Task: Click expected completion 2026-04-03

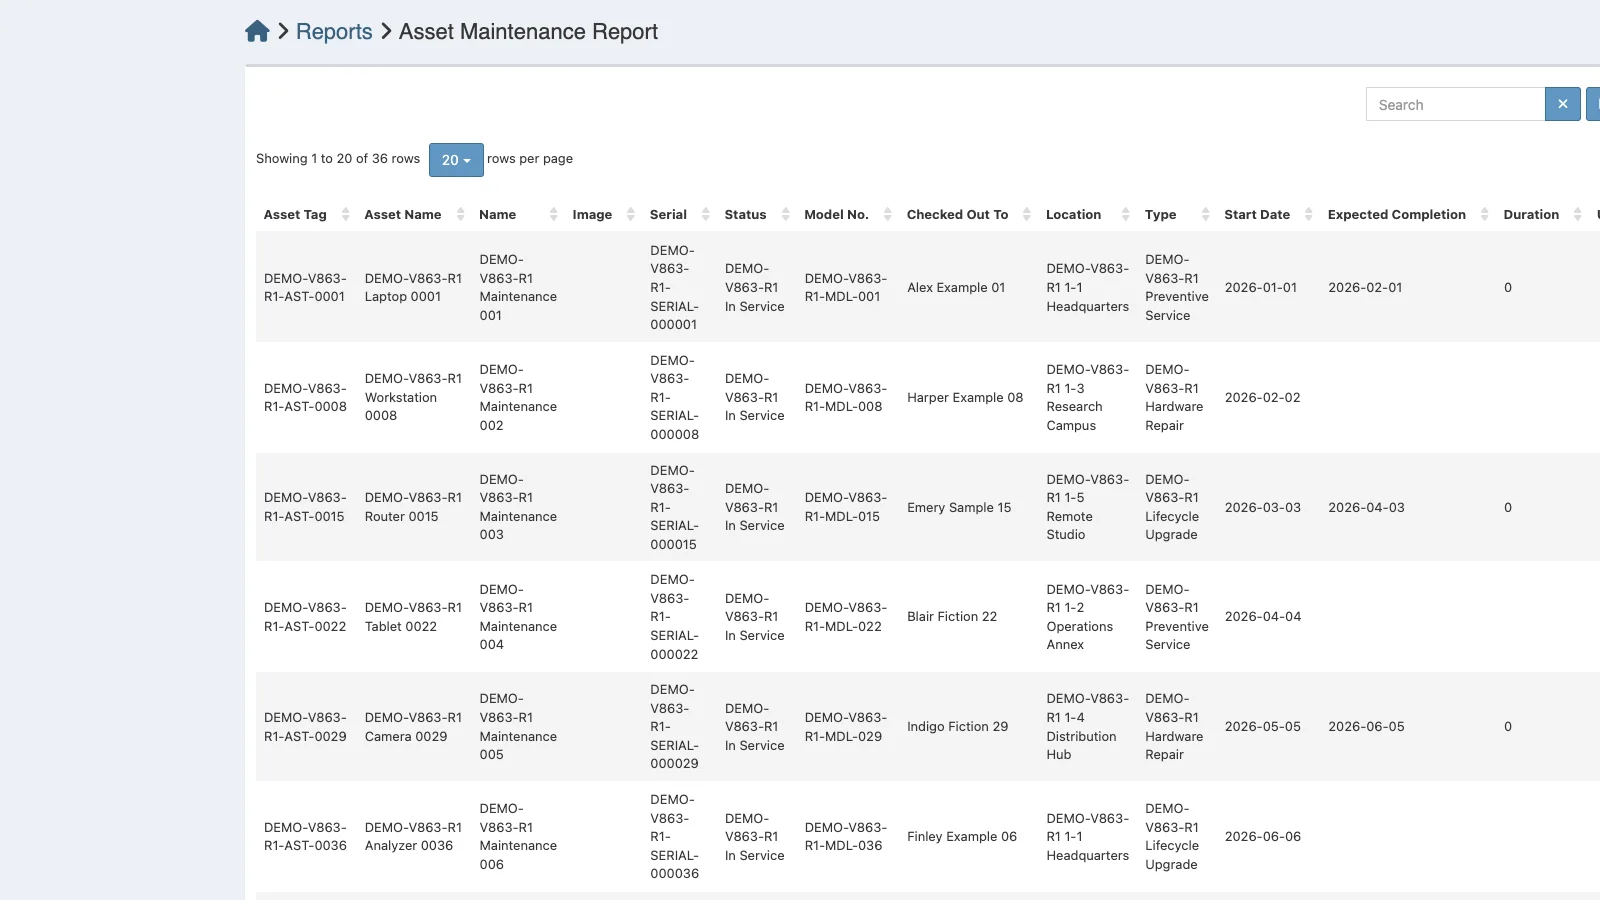Action: [1366, 508]
